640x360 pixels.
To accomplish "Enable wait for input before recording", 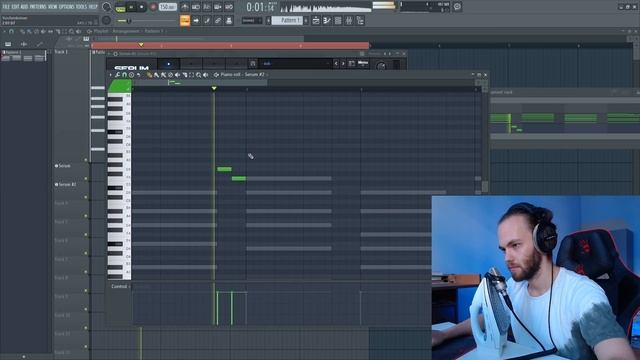I will pyautogui.click(x=196, y=7).
